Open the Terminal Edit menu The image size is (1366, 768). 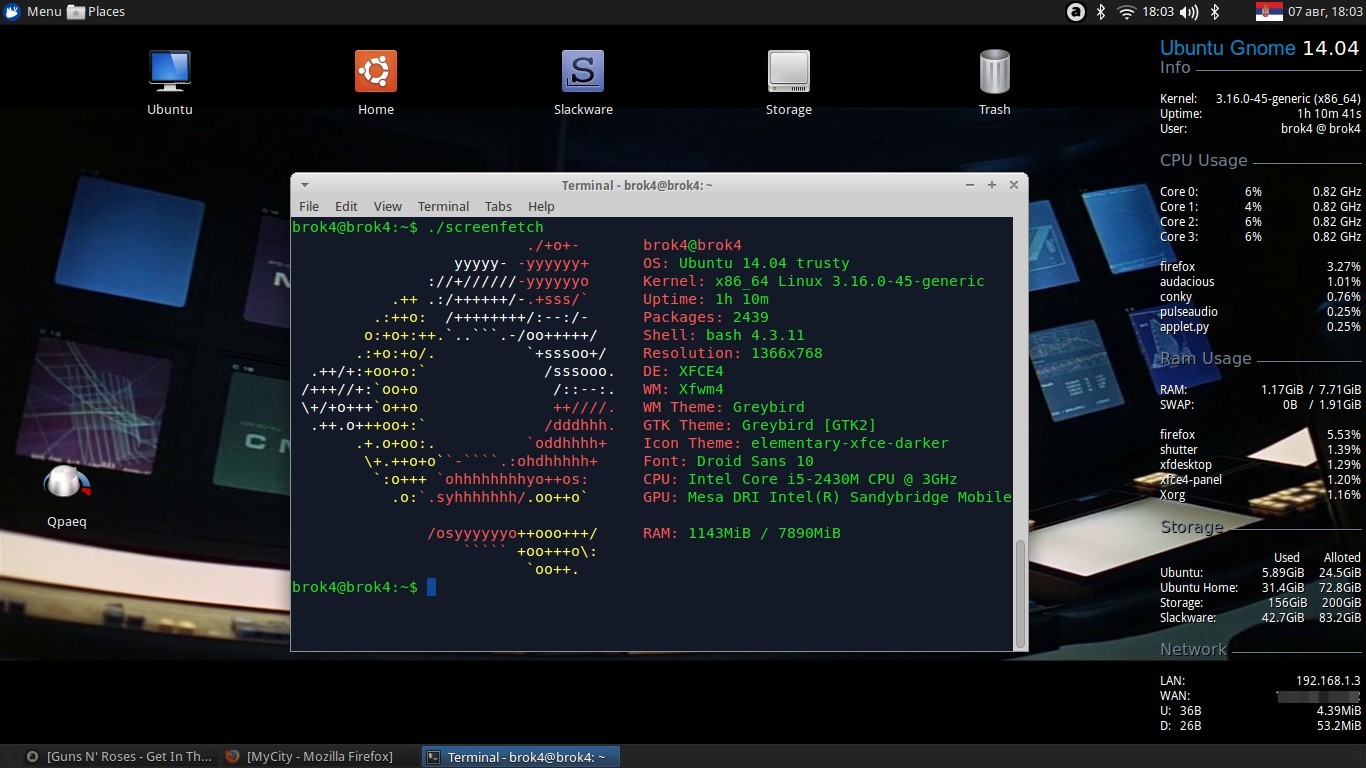point(346,206)
